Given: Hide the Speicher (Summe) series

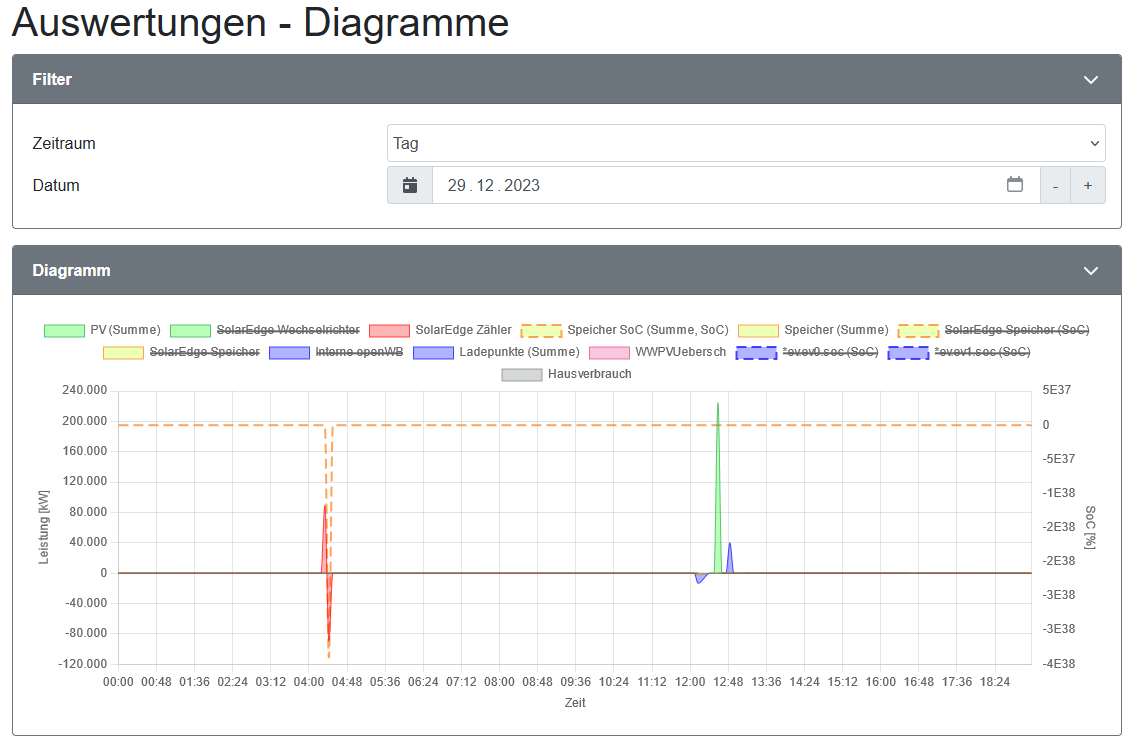Looking at the screenshot, I should pos(836,330).
